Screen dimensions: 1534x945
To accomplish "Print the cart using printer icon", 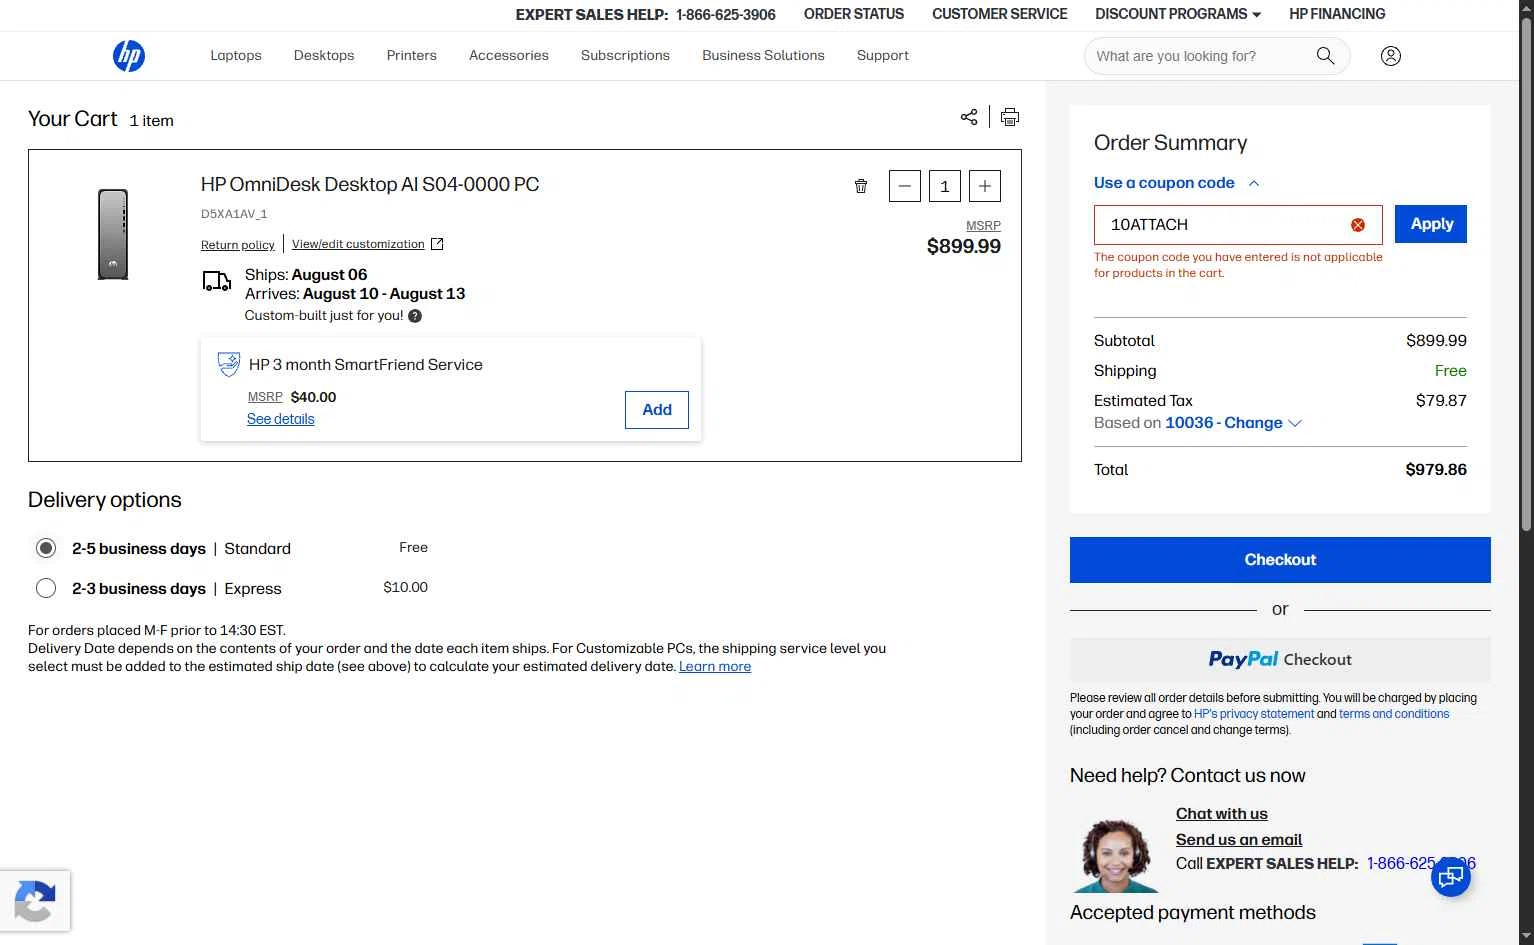I will pos(1010,117).
